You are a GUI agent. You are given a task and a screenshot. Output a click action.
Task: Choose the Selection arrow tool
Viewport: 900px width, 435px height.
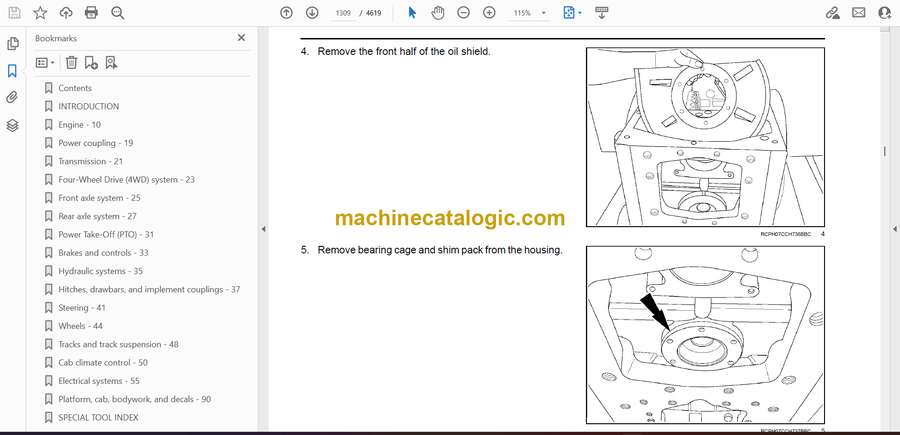click(x=412, y=13)
